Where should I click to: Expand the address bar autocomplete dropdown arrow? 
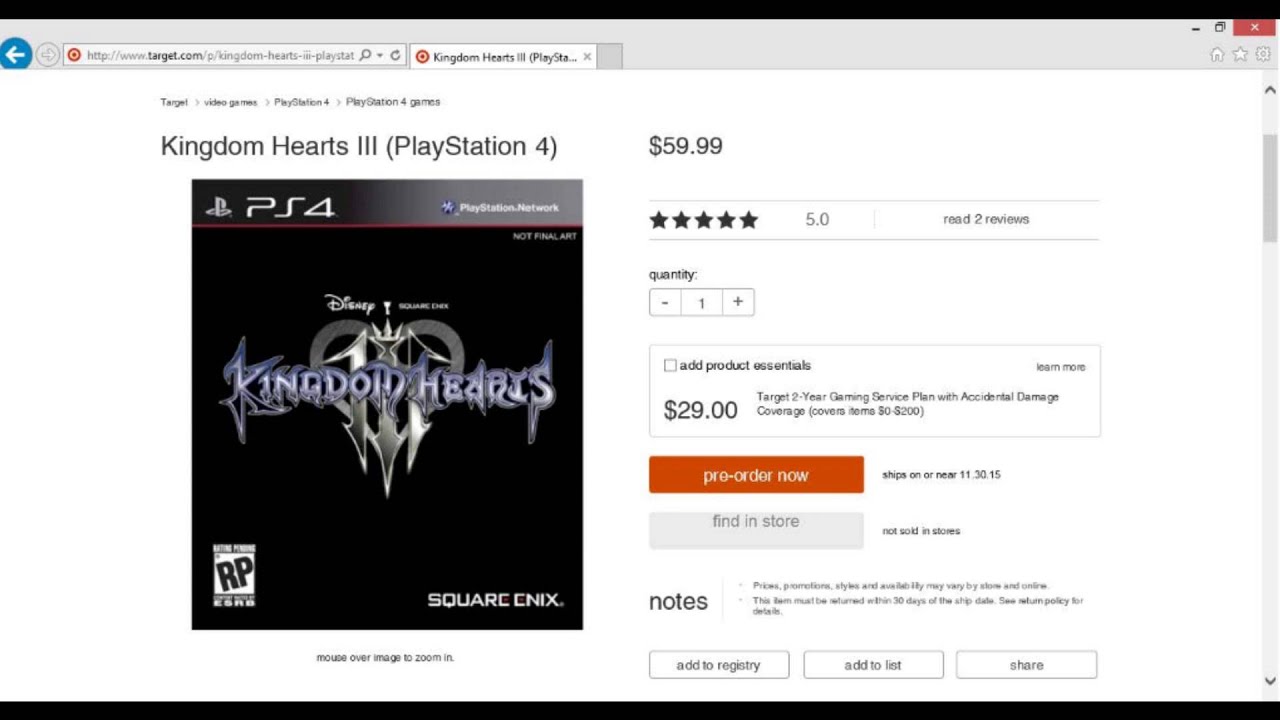[380, 56]
